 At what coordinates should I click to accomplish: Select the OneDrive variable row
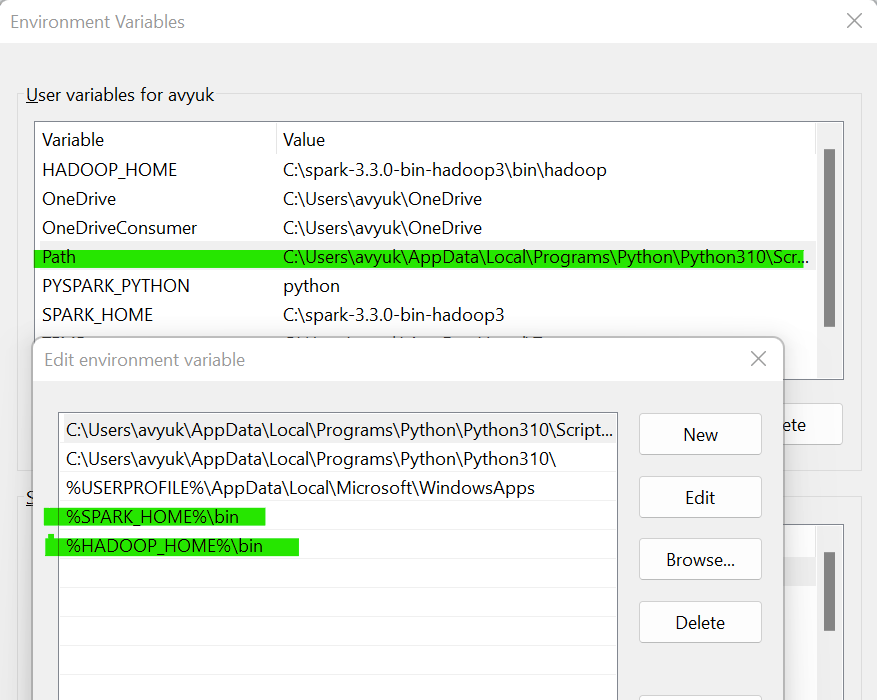pos(425,199)
